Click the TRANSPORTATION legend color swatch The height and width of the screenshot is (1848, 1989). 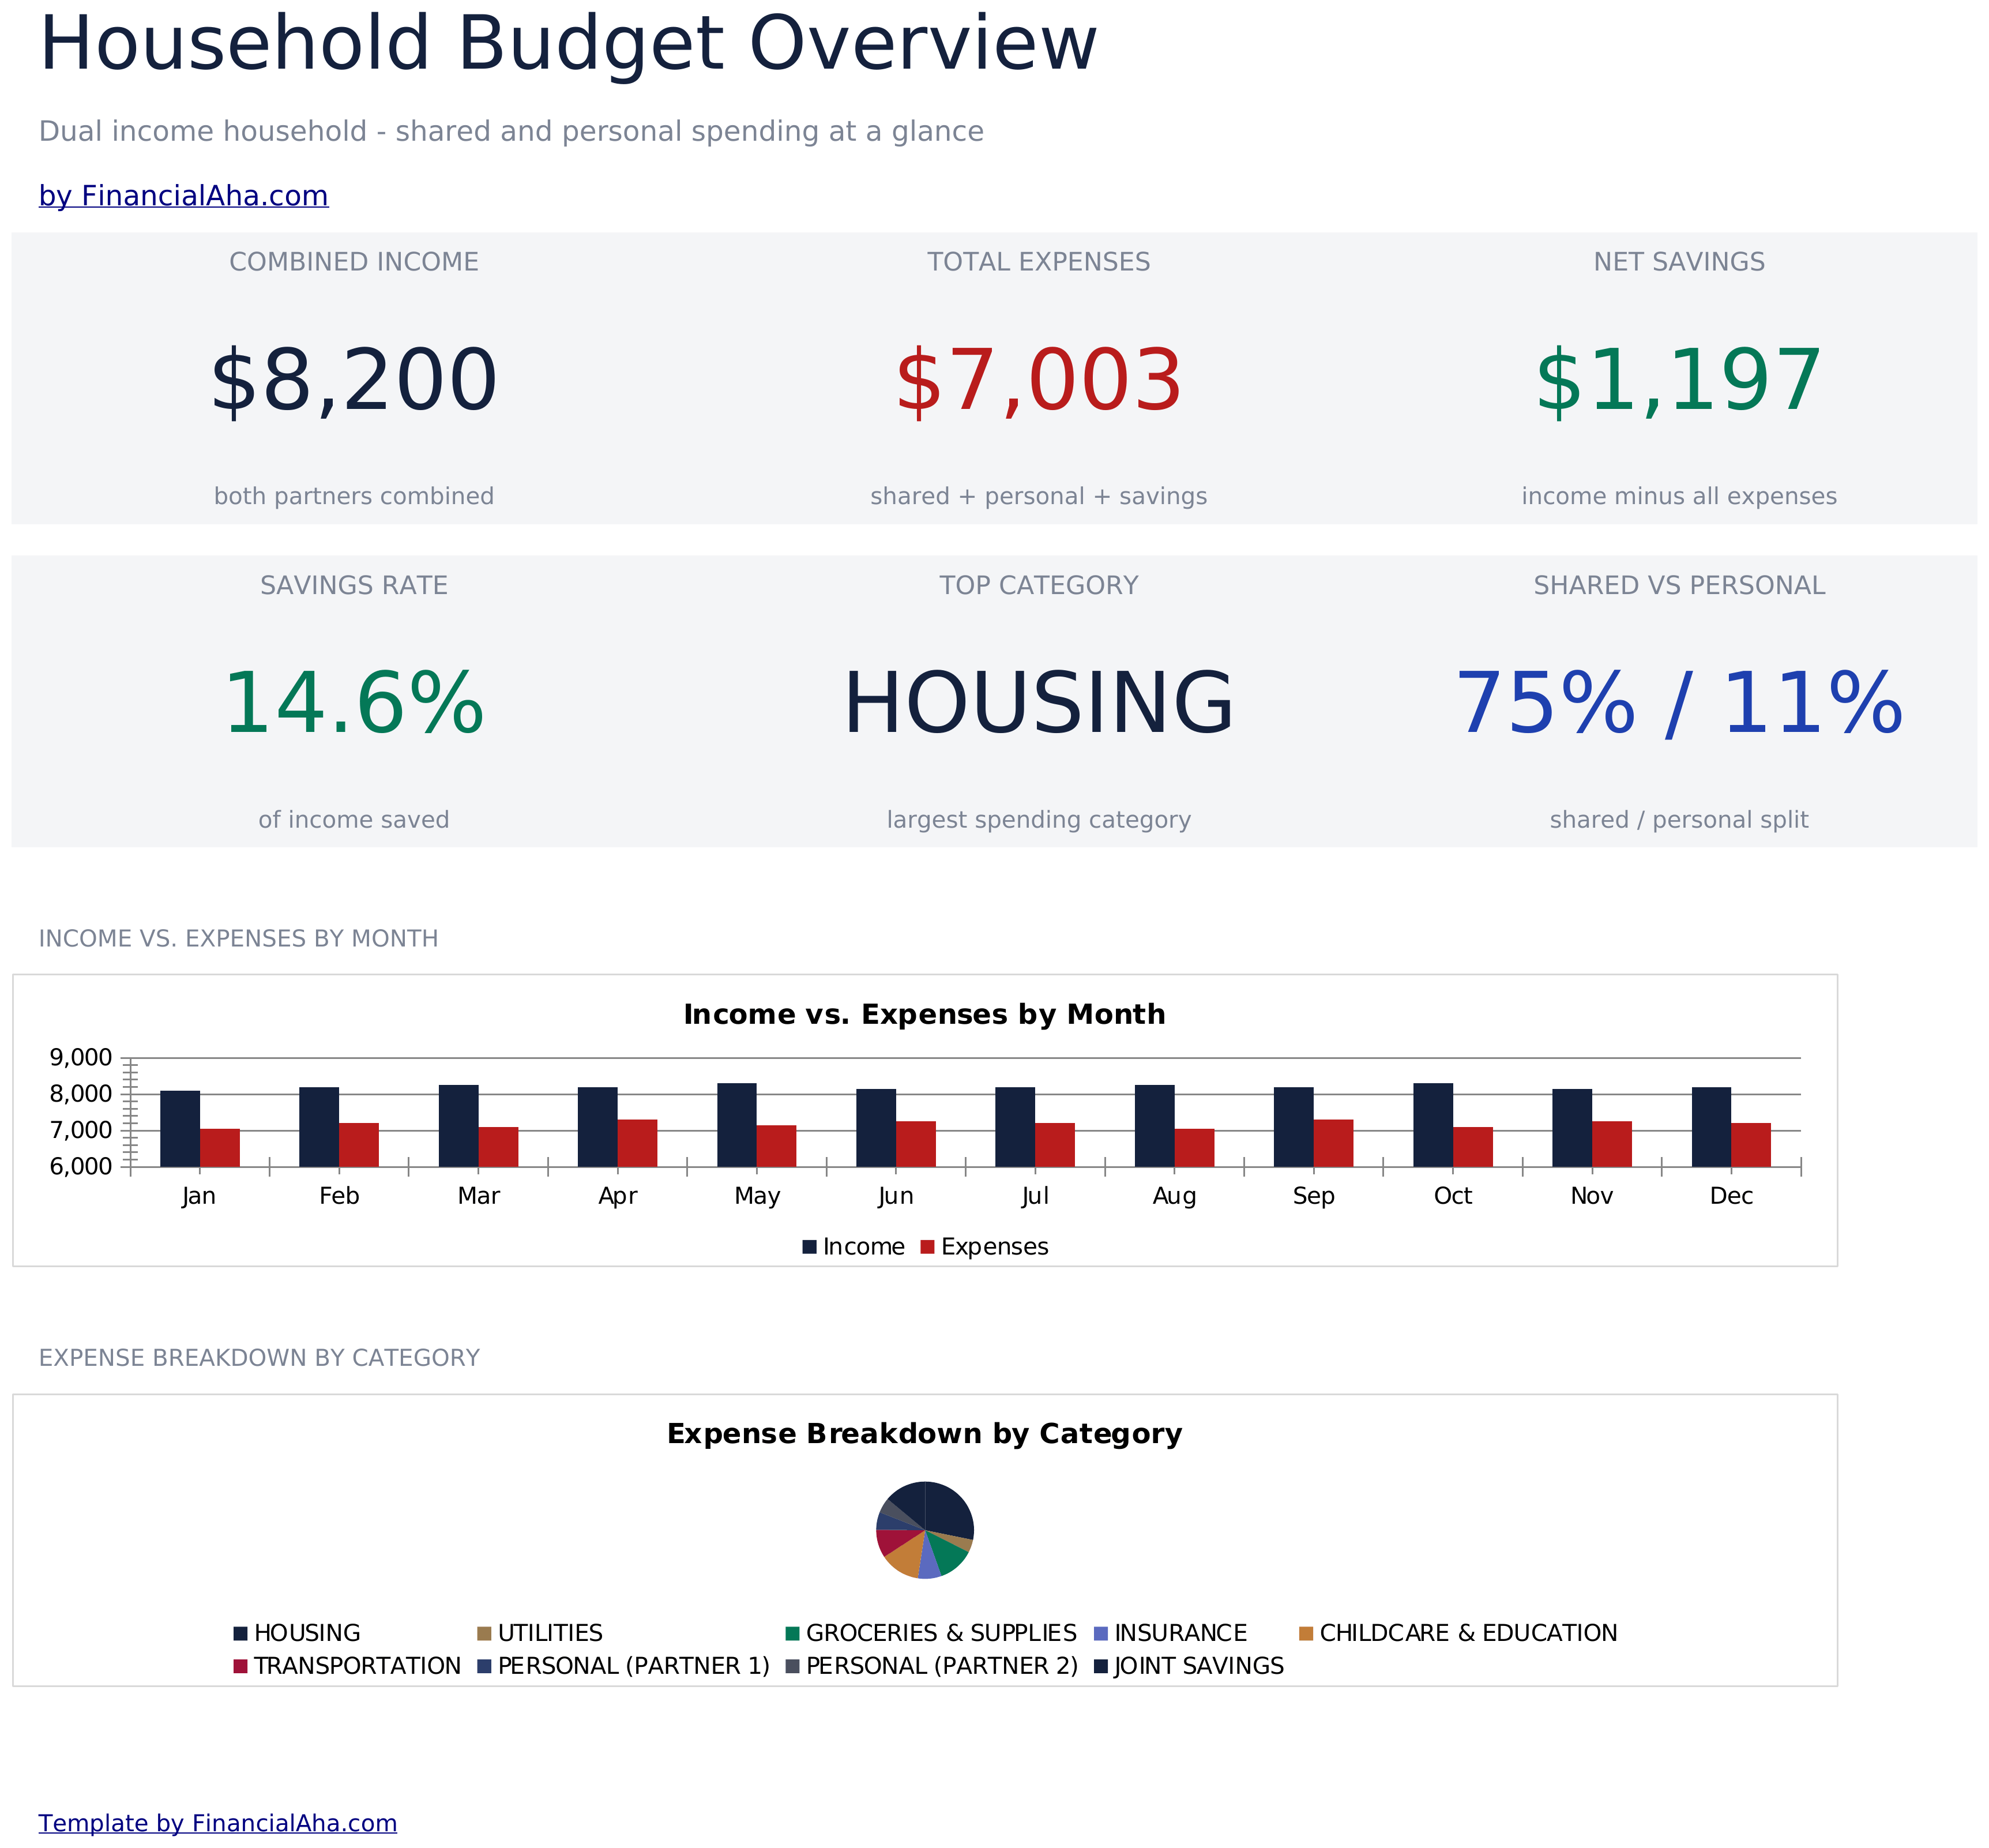pos(240,1666)
